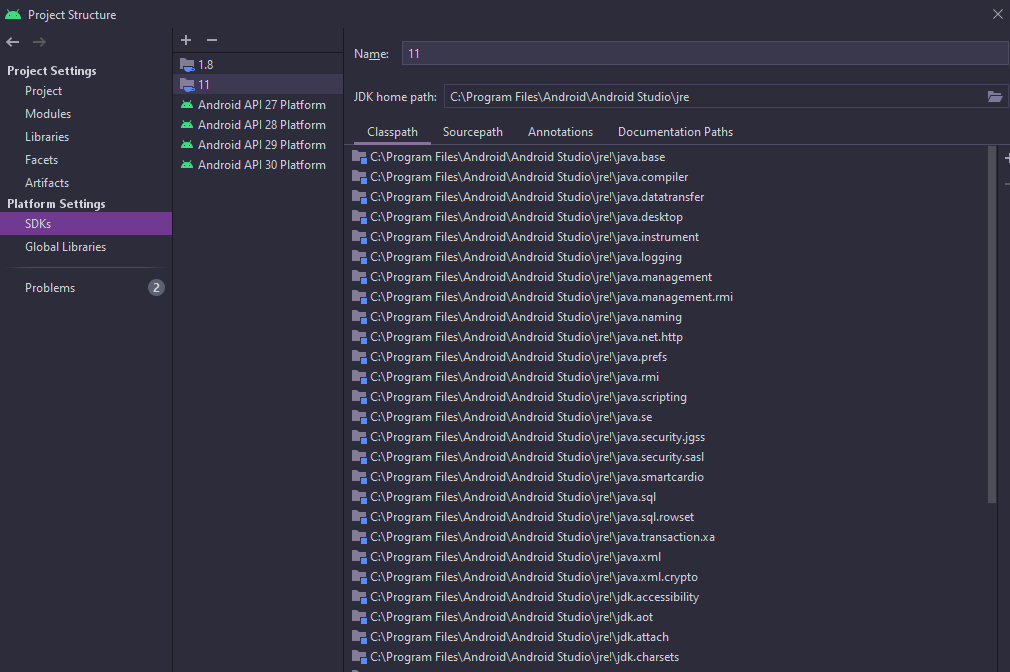1010x672 pixels.
Task: Click the 1.8 JDK folder icon
Action: point(187,64)
